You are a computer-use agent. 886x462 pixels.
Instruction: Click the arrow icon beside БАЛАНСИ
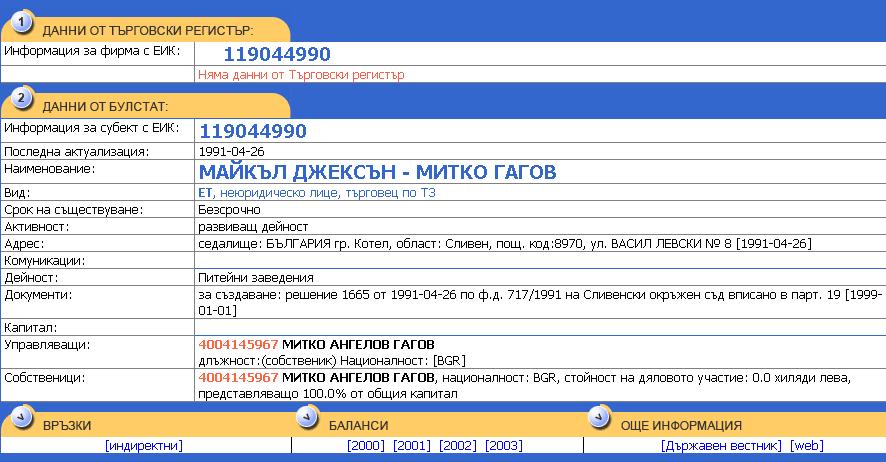[x=307, y=418]
